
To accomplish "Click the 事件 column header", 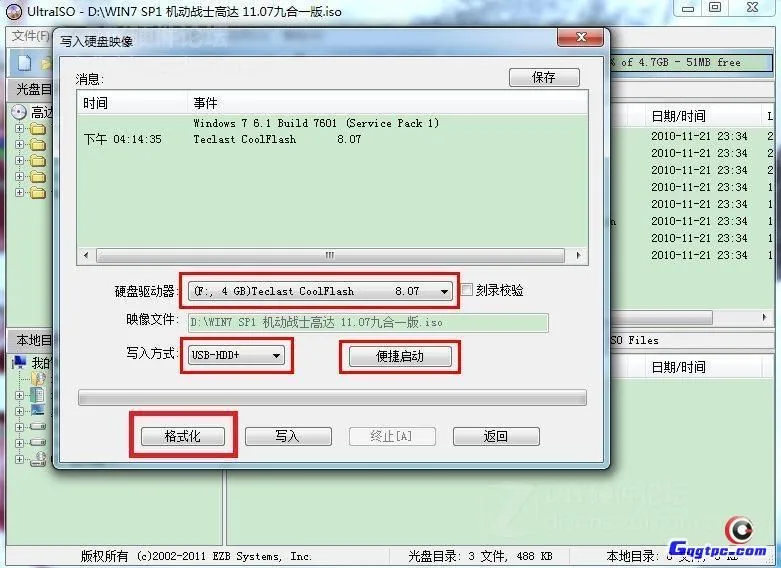I will point(388,103).
